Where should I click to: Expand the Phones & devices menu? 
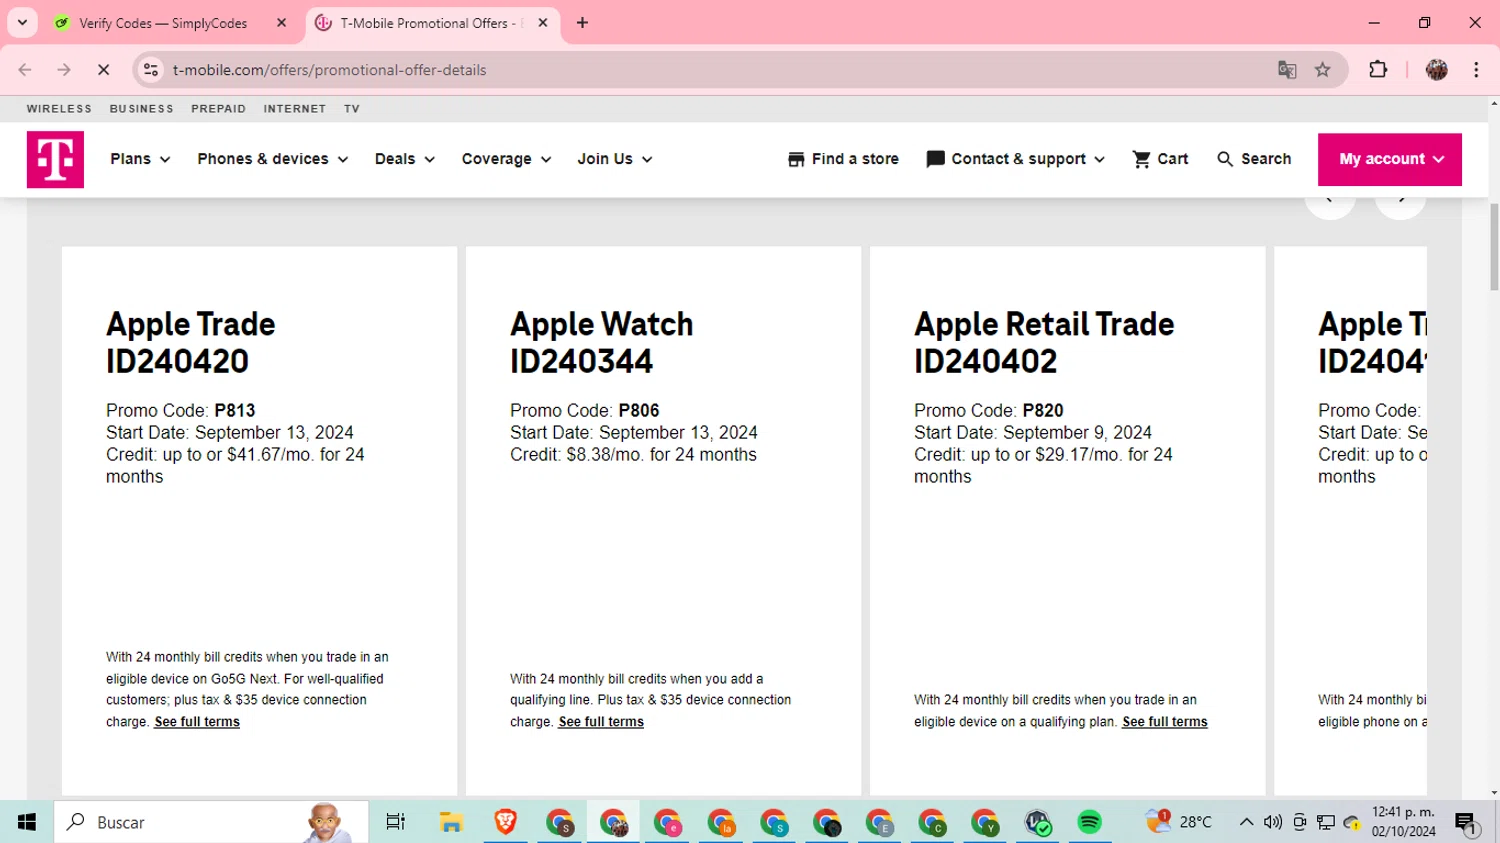pos(272,159)
